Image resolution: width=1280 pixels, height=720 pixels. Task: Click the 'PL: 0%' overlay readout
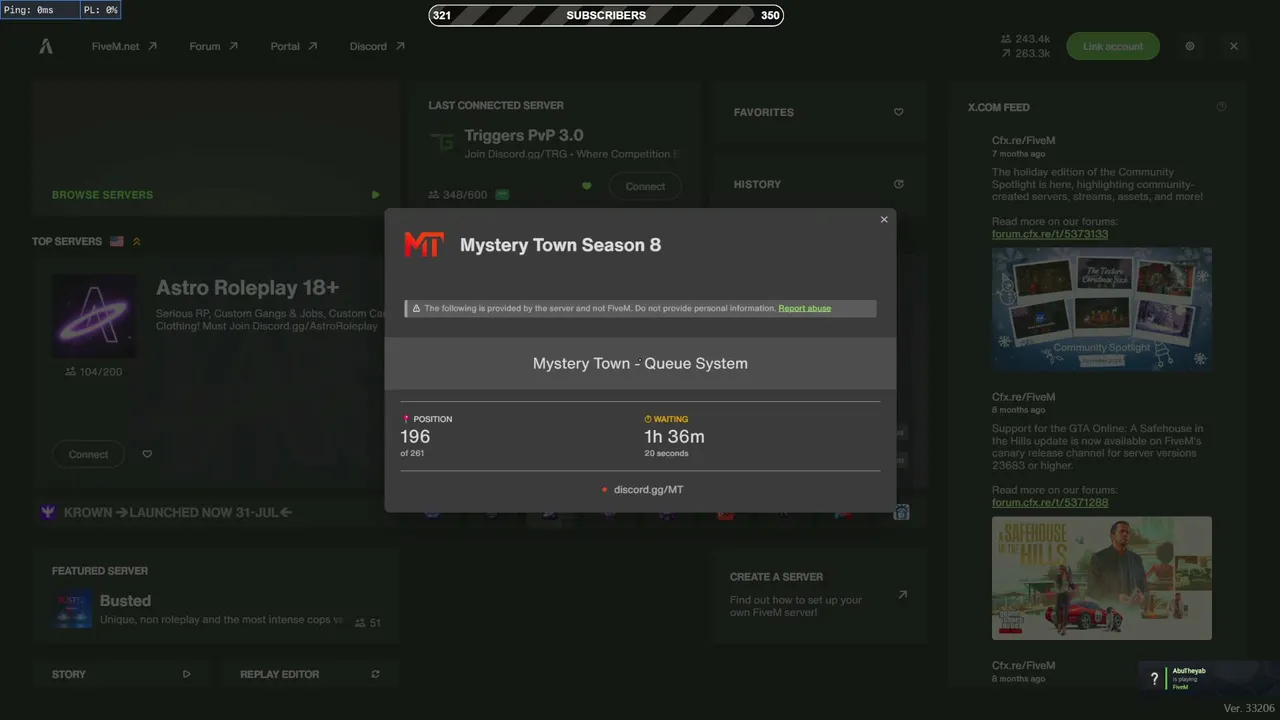coord(100,10)
